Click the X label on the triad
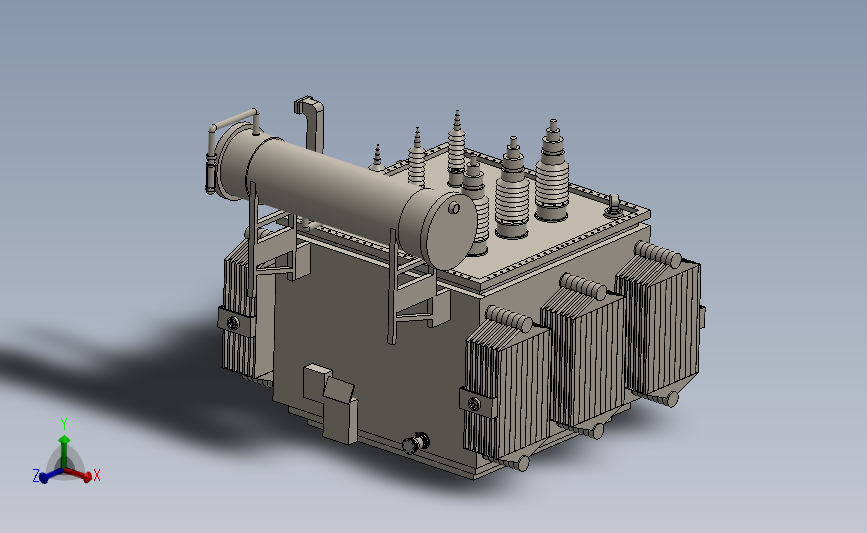Image resolution: width=867 pixels, height=533 pixels. (x=97, y=475)
